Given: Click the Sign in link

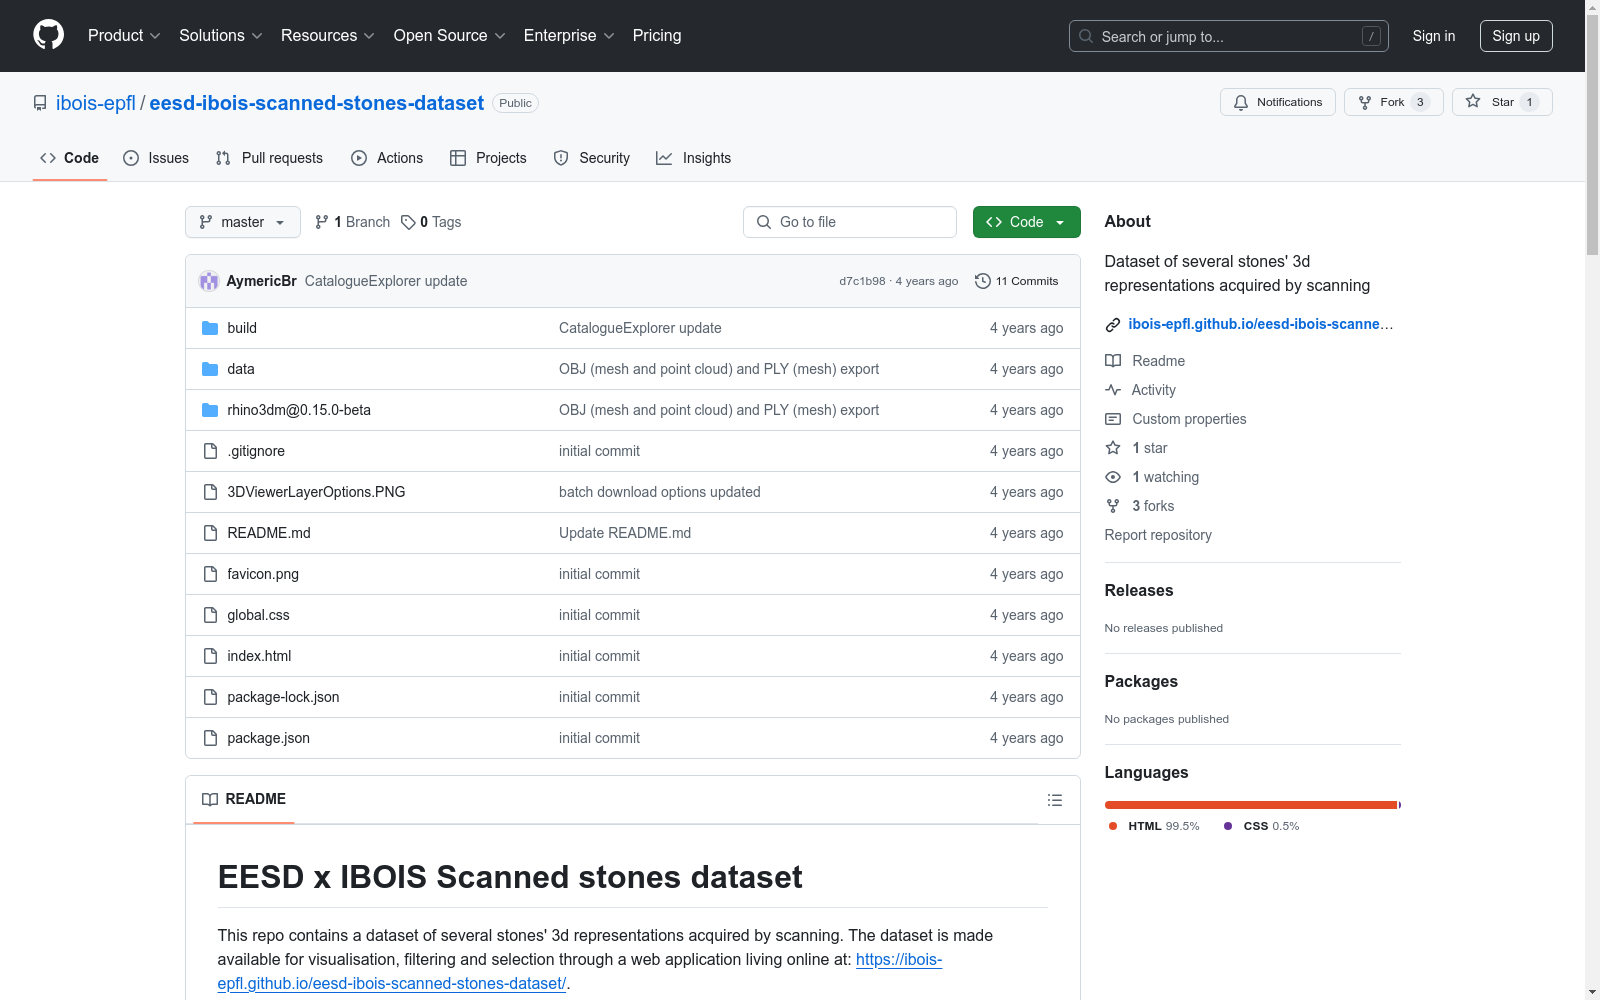Looking at the screenshot, I should pyautogui.click(x=1434, y=36).
